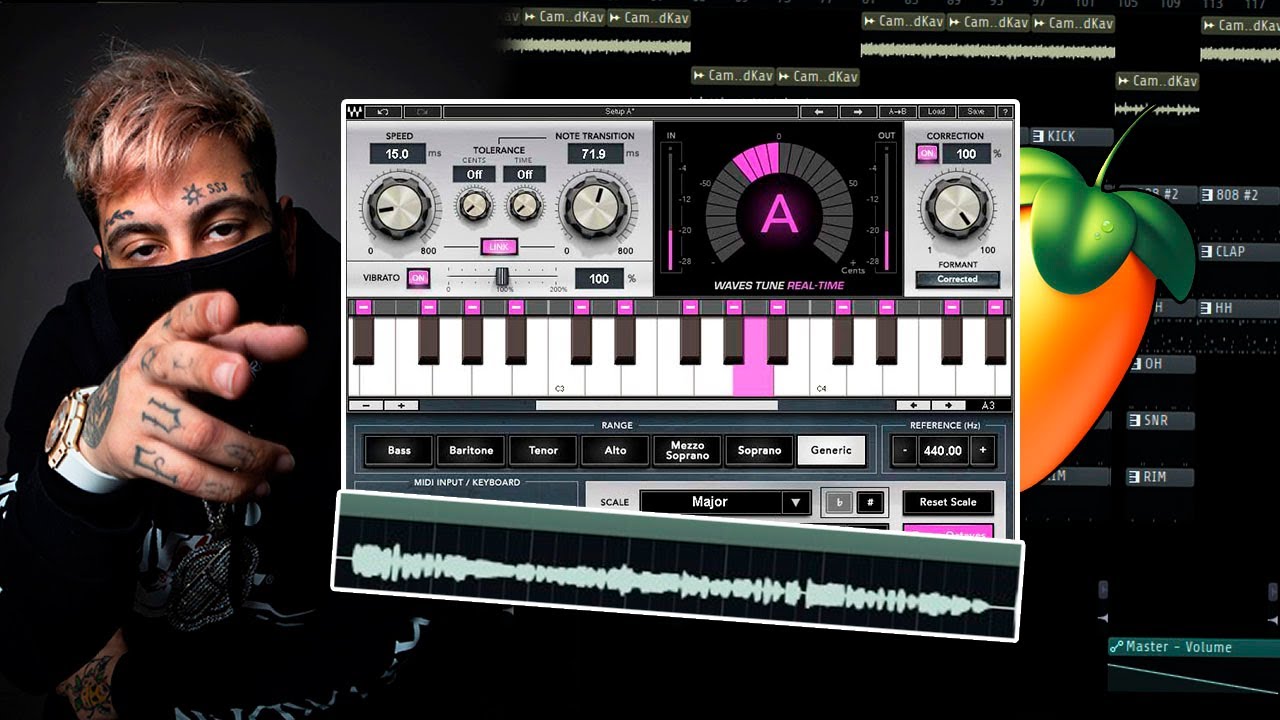Click the Vibrato percent value field
Screen dimensions: 1280x720
(600, 279)
